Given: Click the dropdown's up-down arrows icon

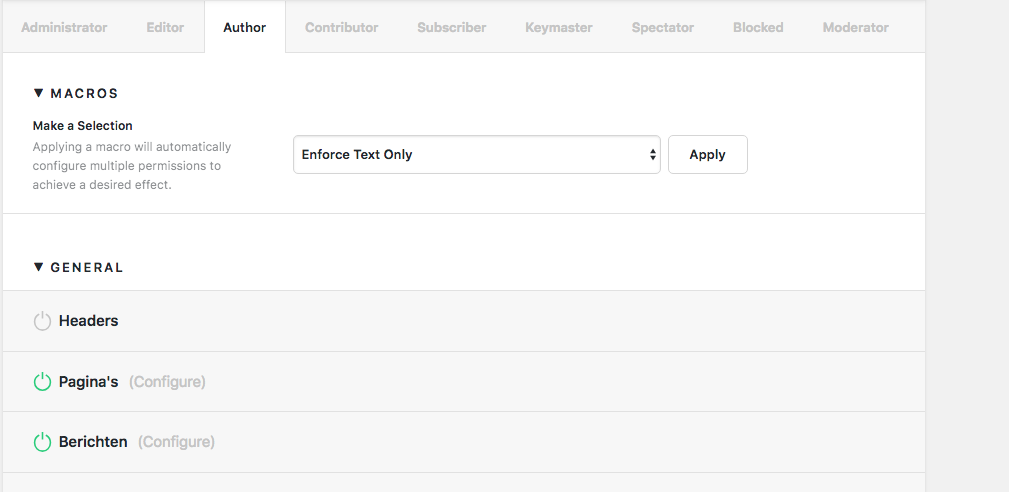Looking at the screenshot, I should coord(653,154).
